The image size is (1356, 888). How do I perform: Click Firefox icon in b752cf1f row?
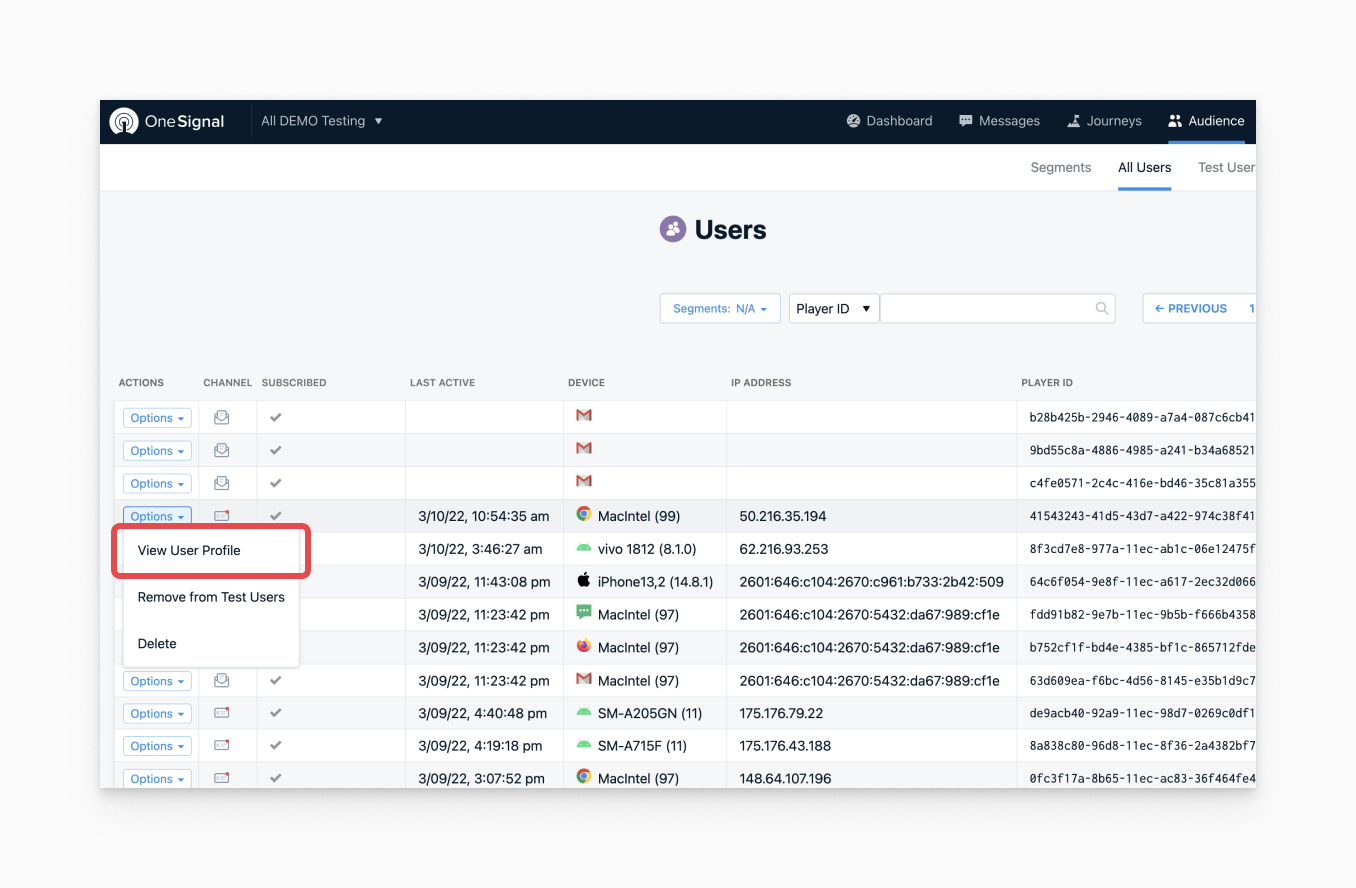tap(584, 646)
